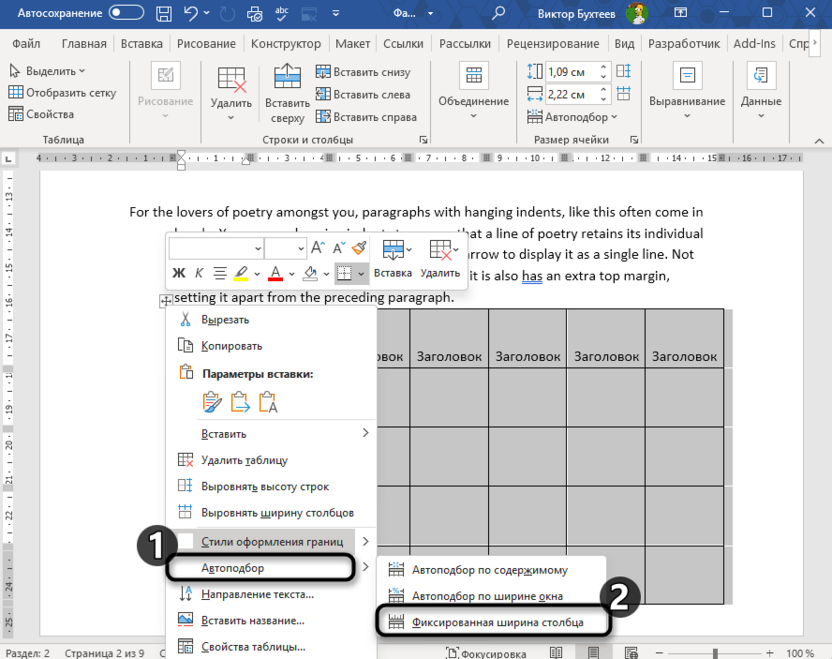Open the search magnifier in title bar
Viewport: 832px width, 659px height.
click(498, 13)
